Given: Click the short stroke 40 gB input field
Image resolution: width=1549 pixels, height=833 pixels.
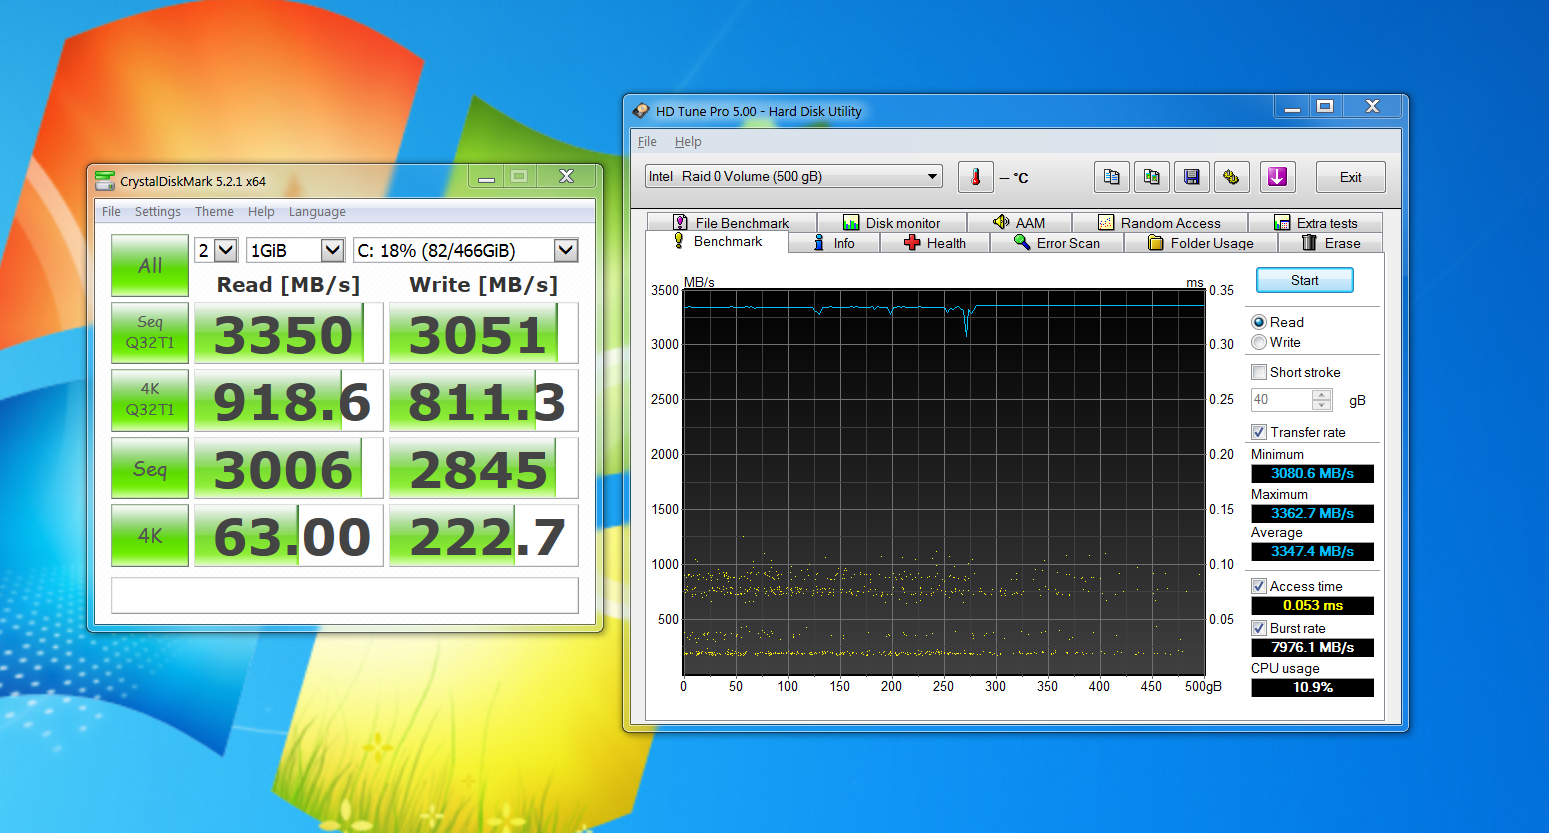Looking at the screenshot, I should (1282, 400).
